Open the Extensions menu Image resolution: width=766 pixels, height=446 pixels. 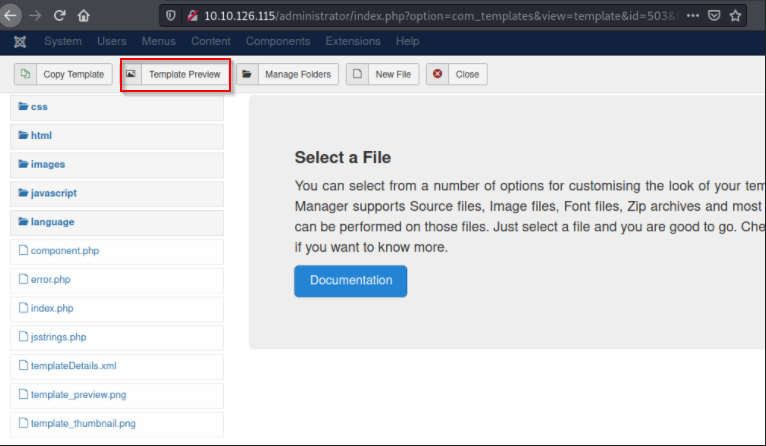tap(353, 41)
